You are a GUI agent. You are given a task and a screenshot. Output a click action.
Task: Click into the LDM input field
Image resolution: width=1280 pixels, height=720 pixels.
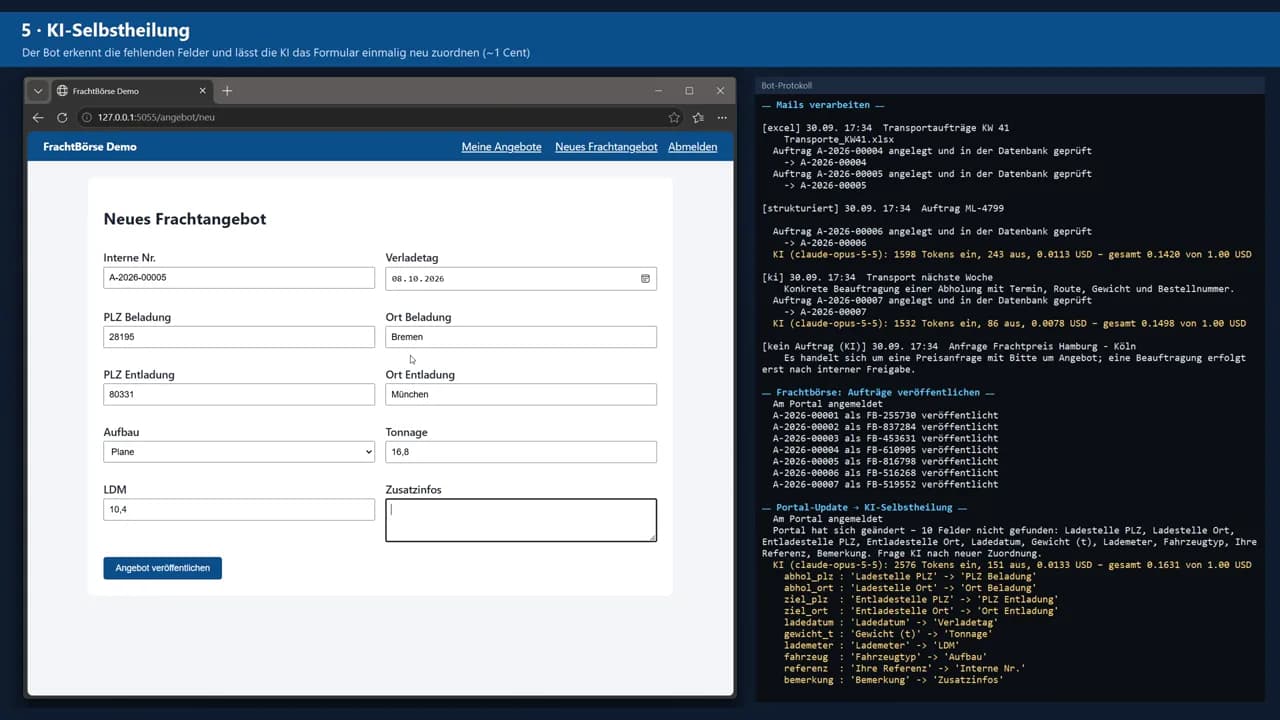click(239, 510)
